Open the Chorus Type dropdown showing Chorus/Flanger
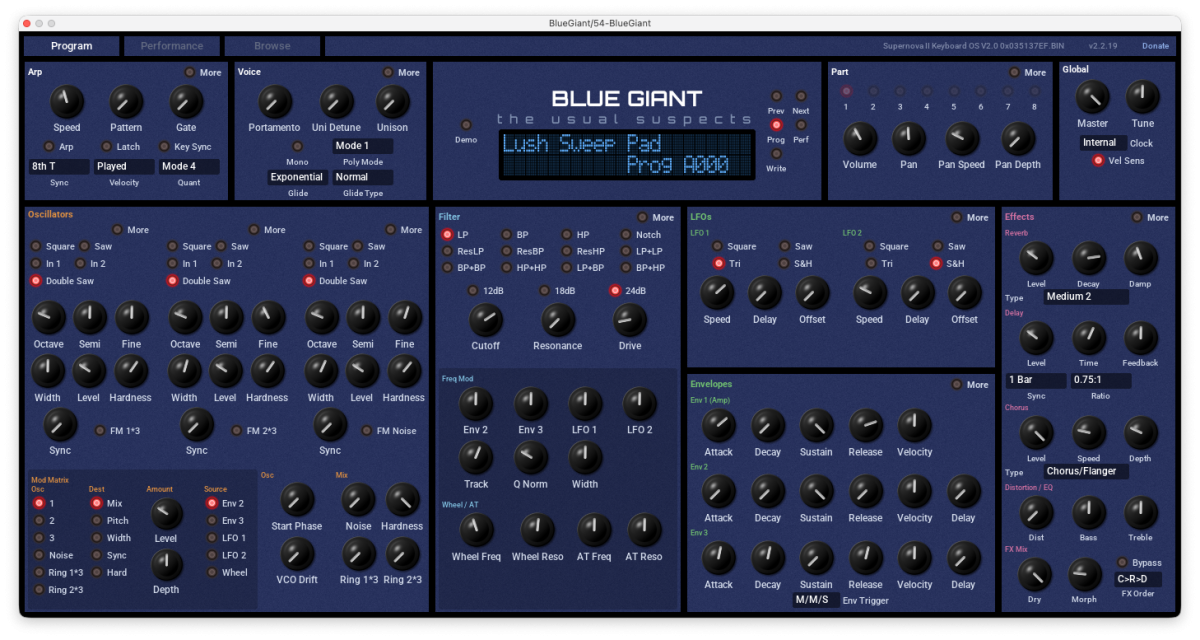The image size is (1200, 640). click(x=1086, y=471)
